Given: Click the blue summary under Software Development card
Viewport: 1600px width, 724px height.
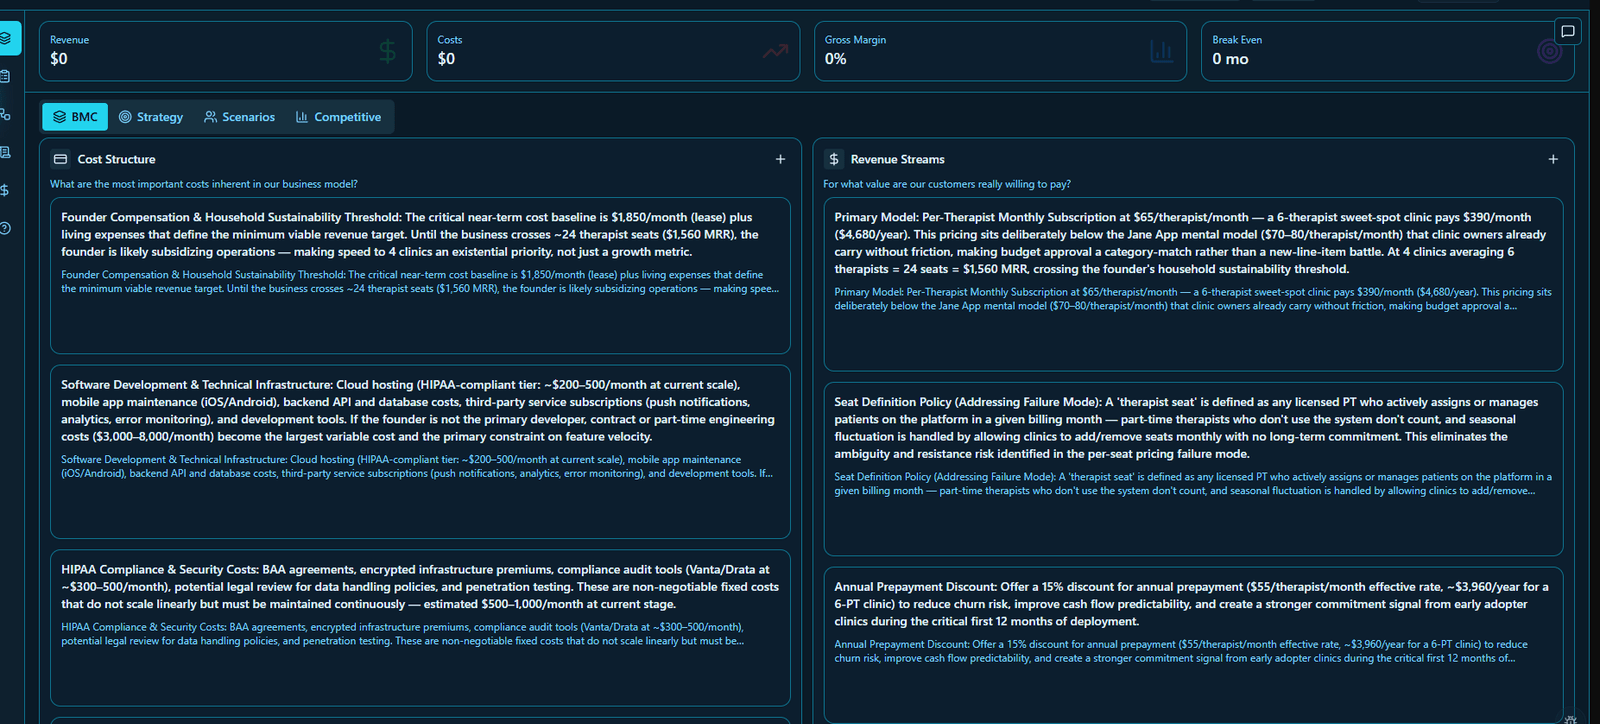Looking at the screenshot, I should coord(417,467).
